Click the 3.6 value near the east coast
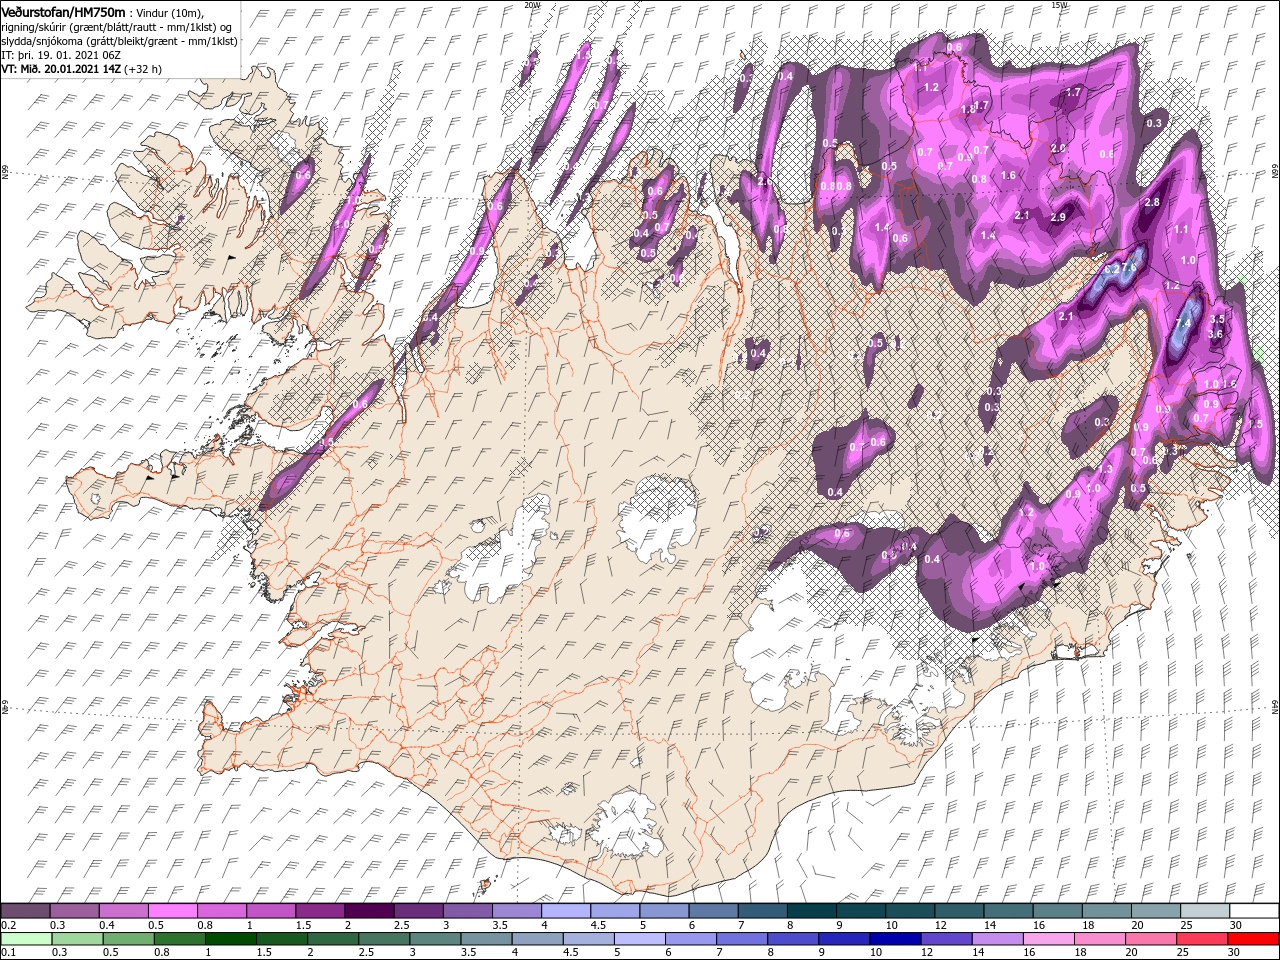1280x960 pixels. click(1216, 334)
